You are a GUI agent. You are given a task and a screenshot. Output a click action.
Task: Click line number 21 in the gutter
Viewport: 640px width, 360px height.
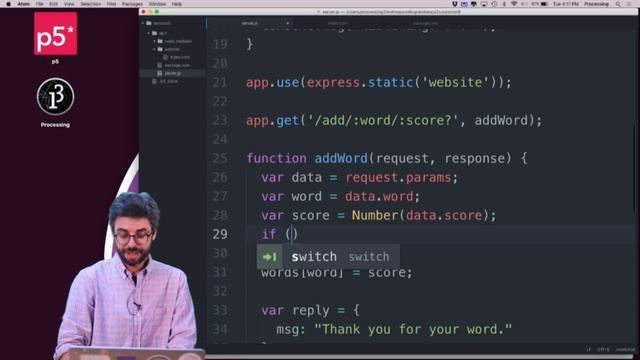tap(220, 82)
